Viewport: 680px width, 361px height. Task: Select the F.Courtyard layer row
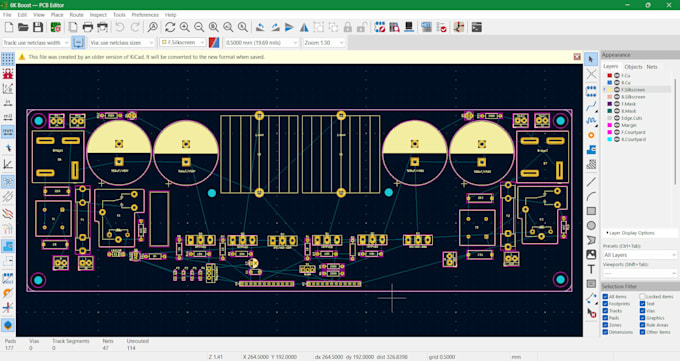click(x=638, y=132)
